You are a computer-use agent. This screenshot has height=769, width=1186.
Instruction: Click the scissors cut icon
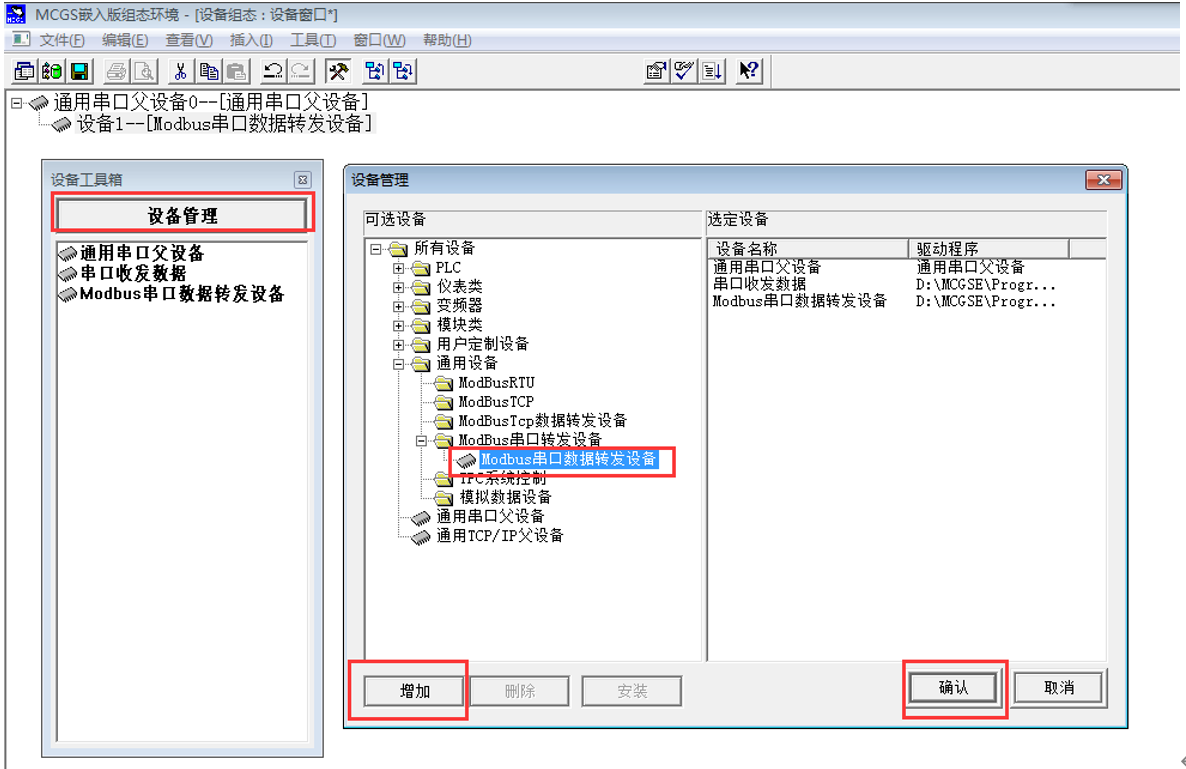[180, 71]
